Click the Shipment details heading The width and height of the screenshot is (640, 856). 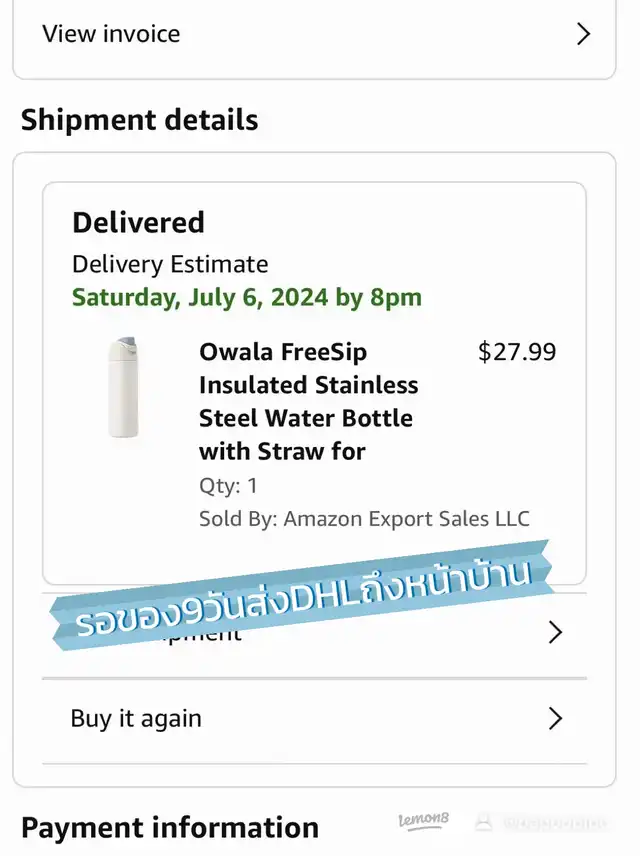[139, 120]
